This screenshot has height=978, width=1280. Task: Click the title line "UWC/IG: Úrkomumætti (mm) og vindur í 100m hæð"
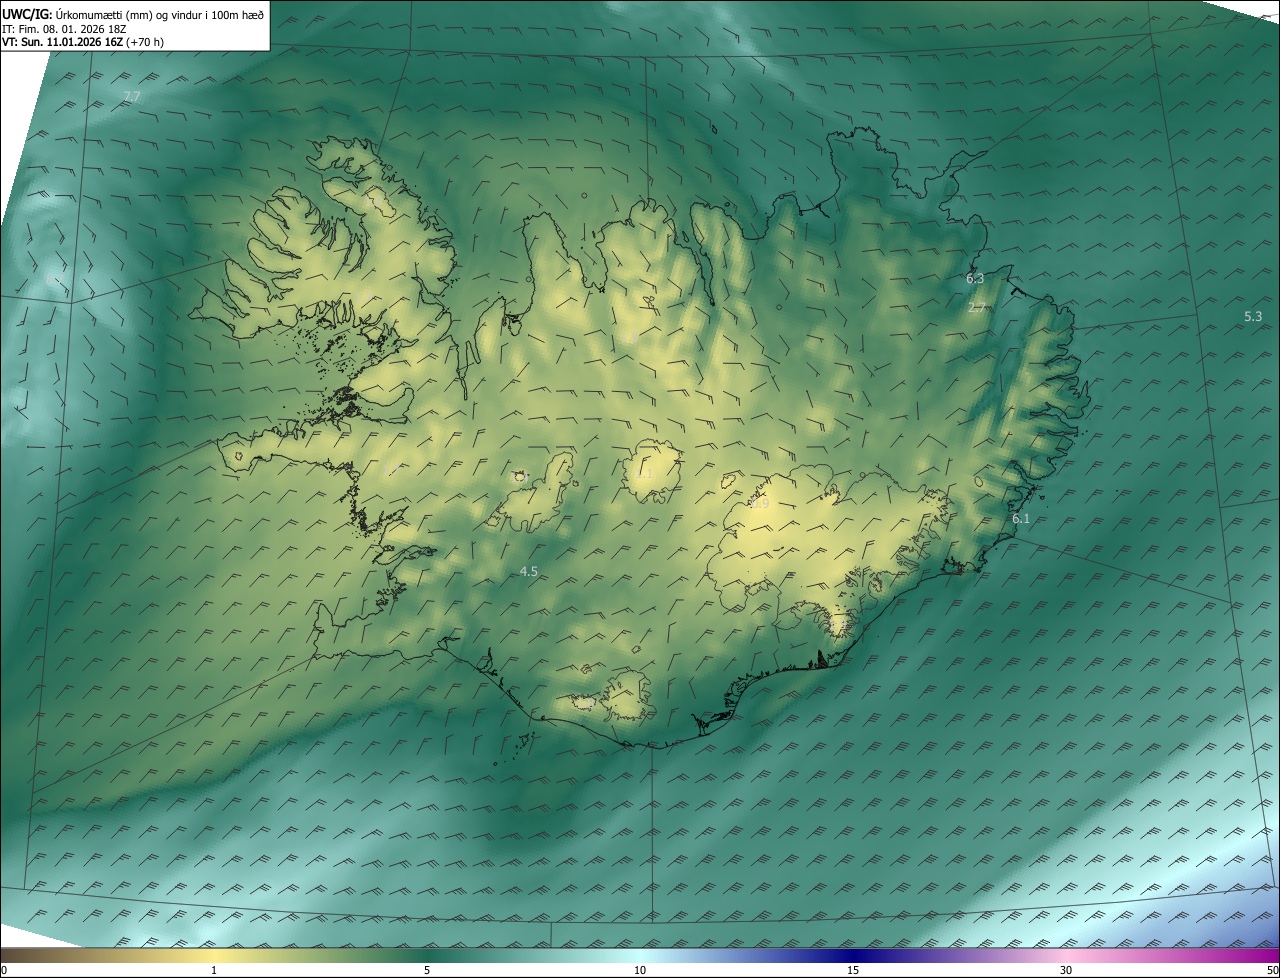133,14
